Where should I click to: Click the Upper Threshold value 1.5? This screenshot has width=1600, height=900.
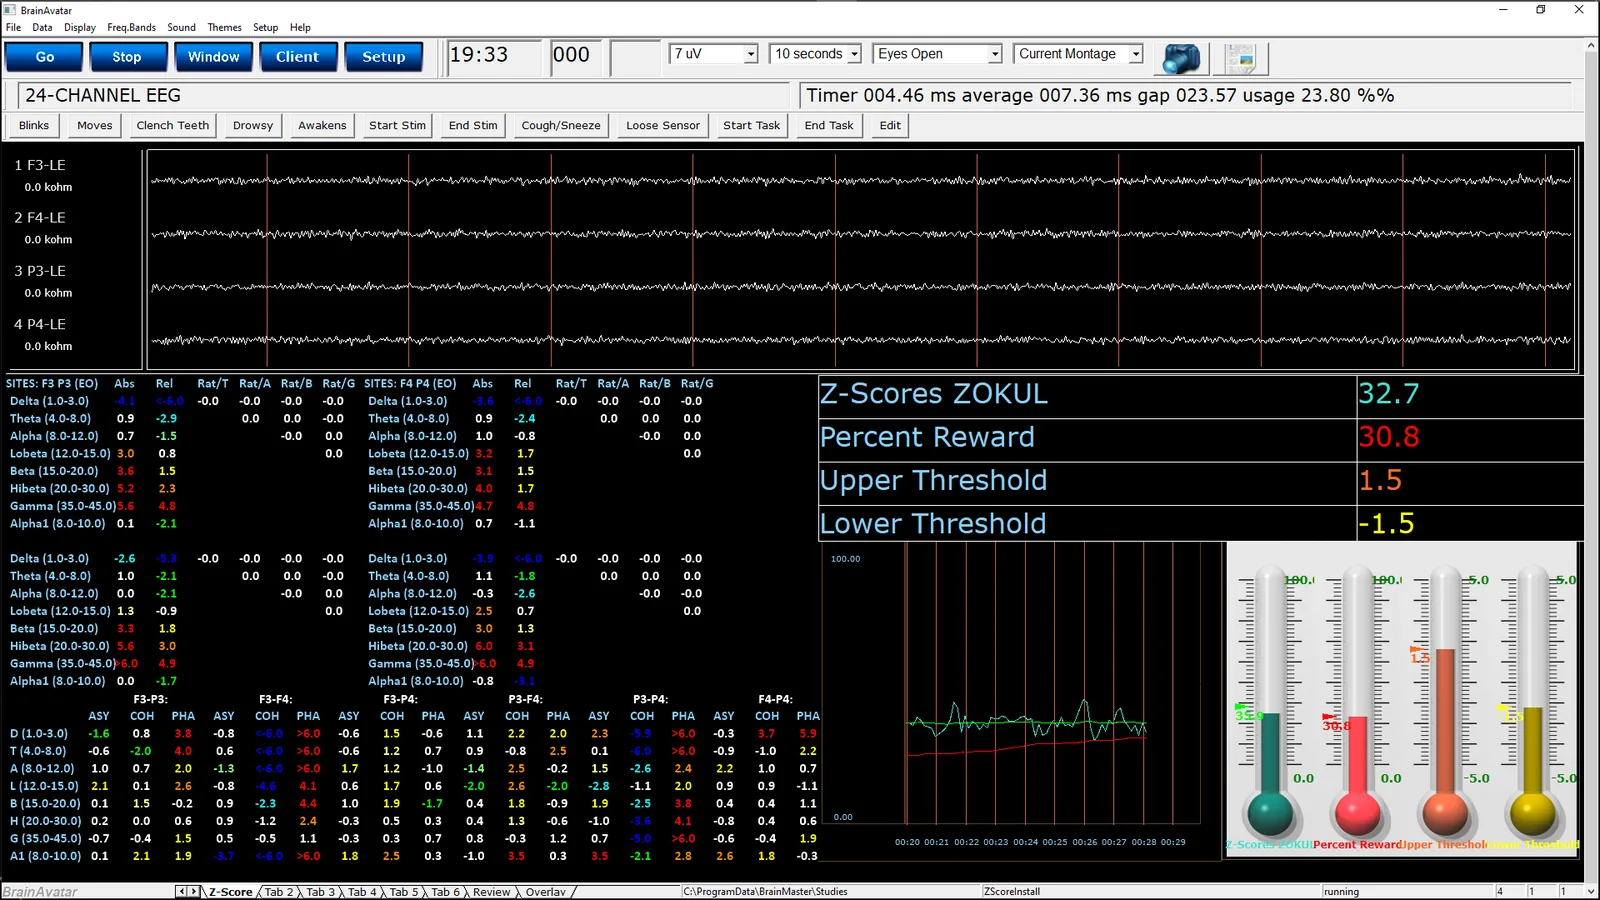pyautogui.click(x=1380, y=481)
